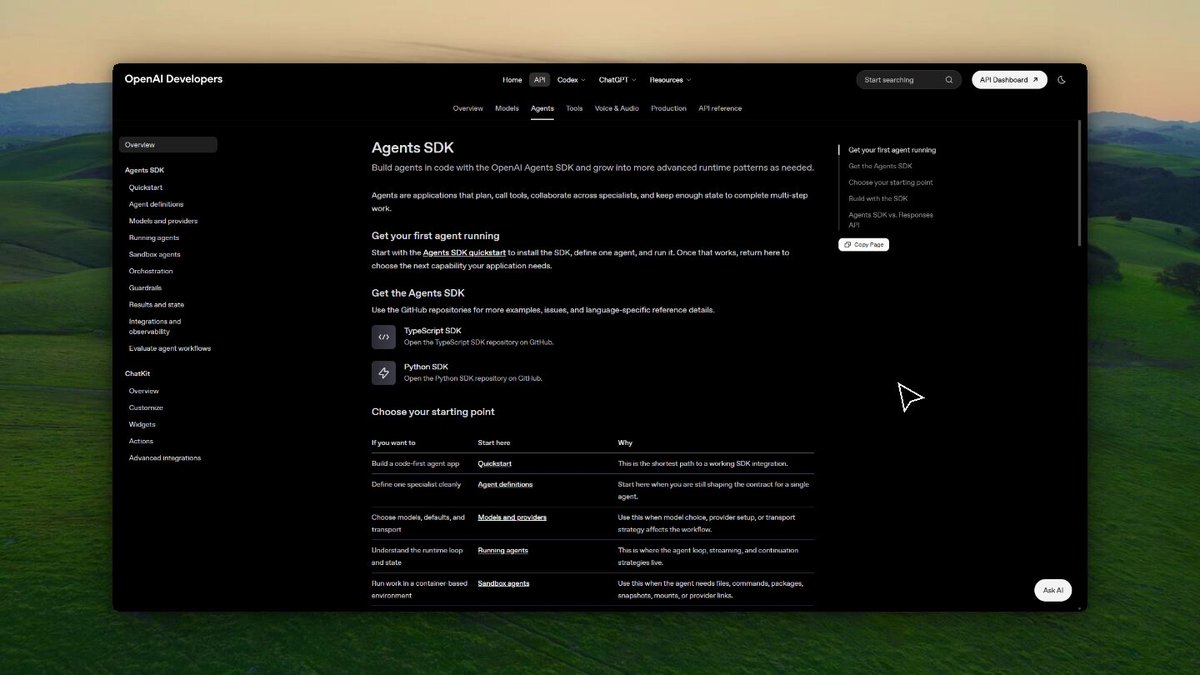The height and width of the screenshot is (675, 1200).
Task: Open the TypeScript SDK code icon card
Action: (x=384, y=337)
